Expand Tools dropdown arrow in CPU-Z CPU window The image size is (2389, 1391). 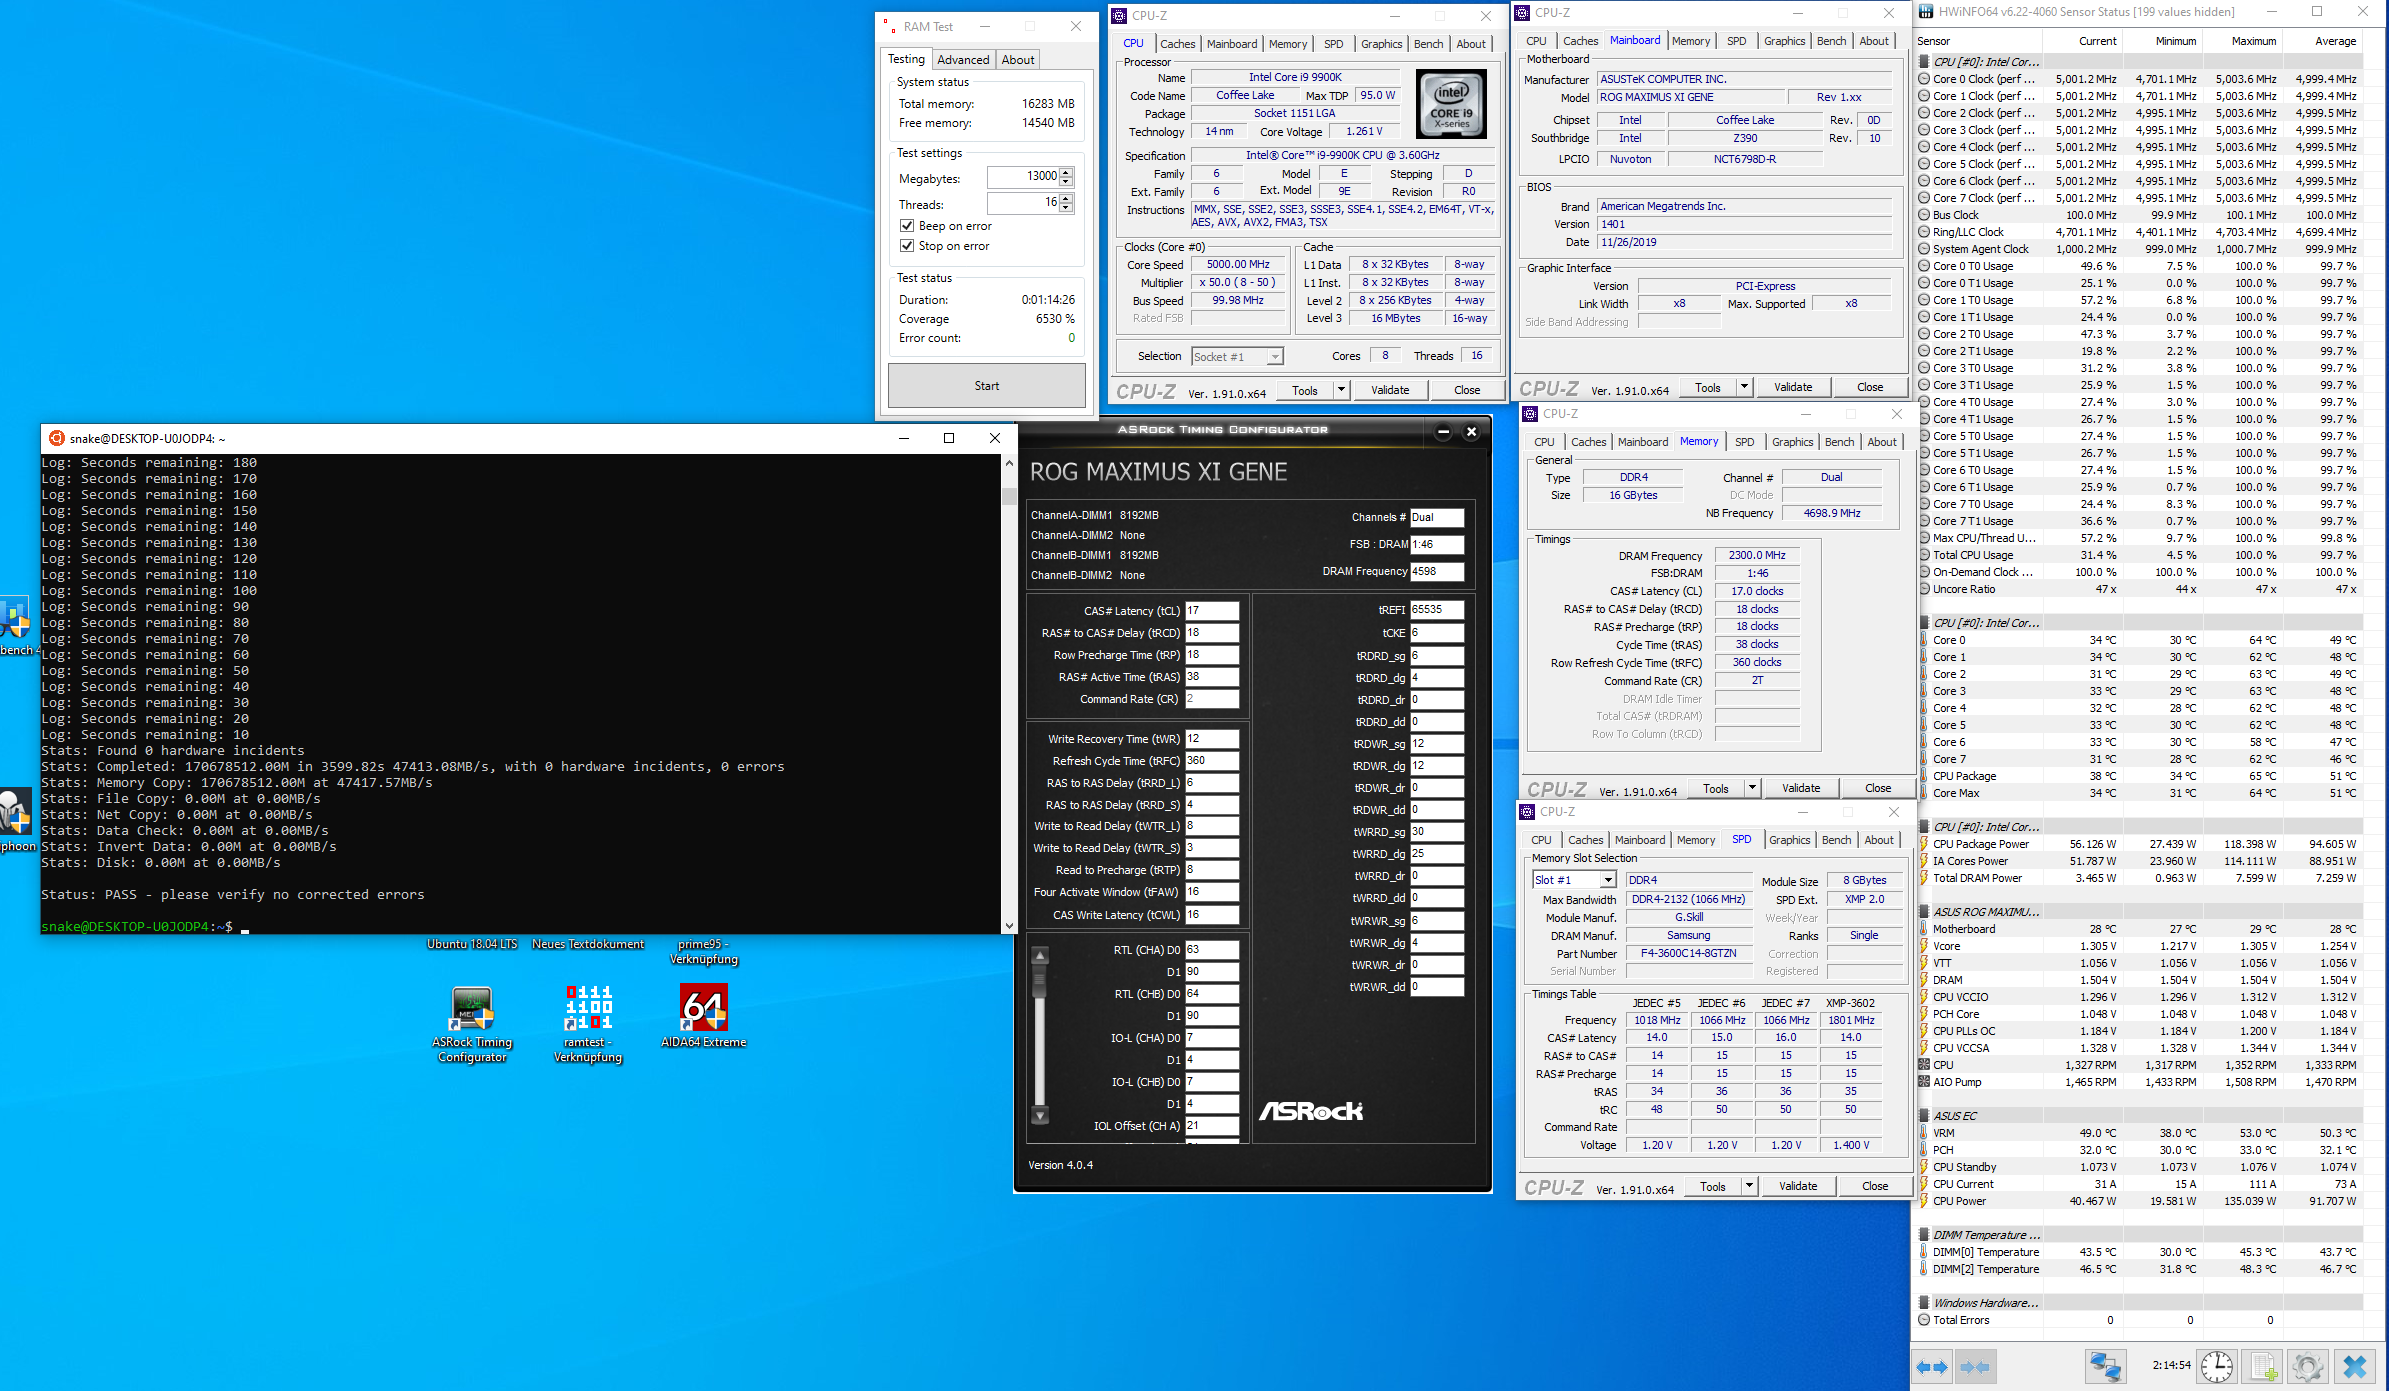click(x=1341, y=390)
